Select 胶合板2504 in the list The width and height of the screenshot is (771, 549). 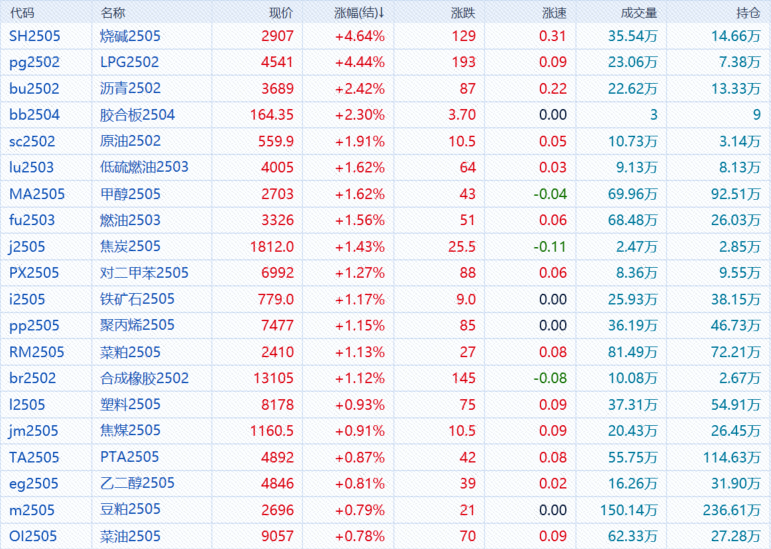click(x=137, y=115)
